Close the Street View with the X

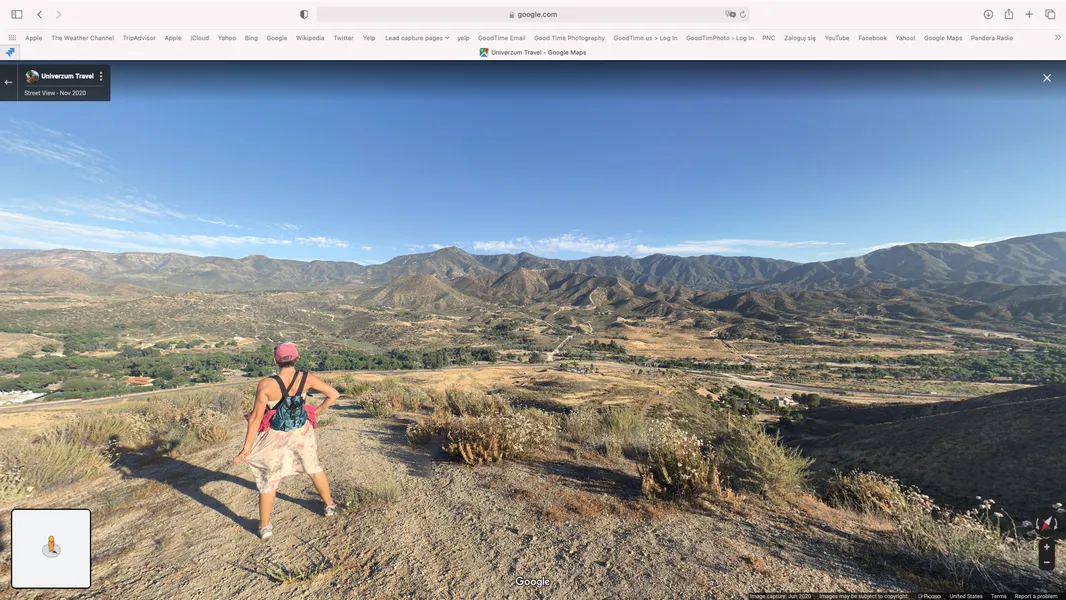[1047, 78]
